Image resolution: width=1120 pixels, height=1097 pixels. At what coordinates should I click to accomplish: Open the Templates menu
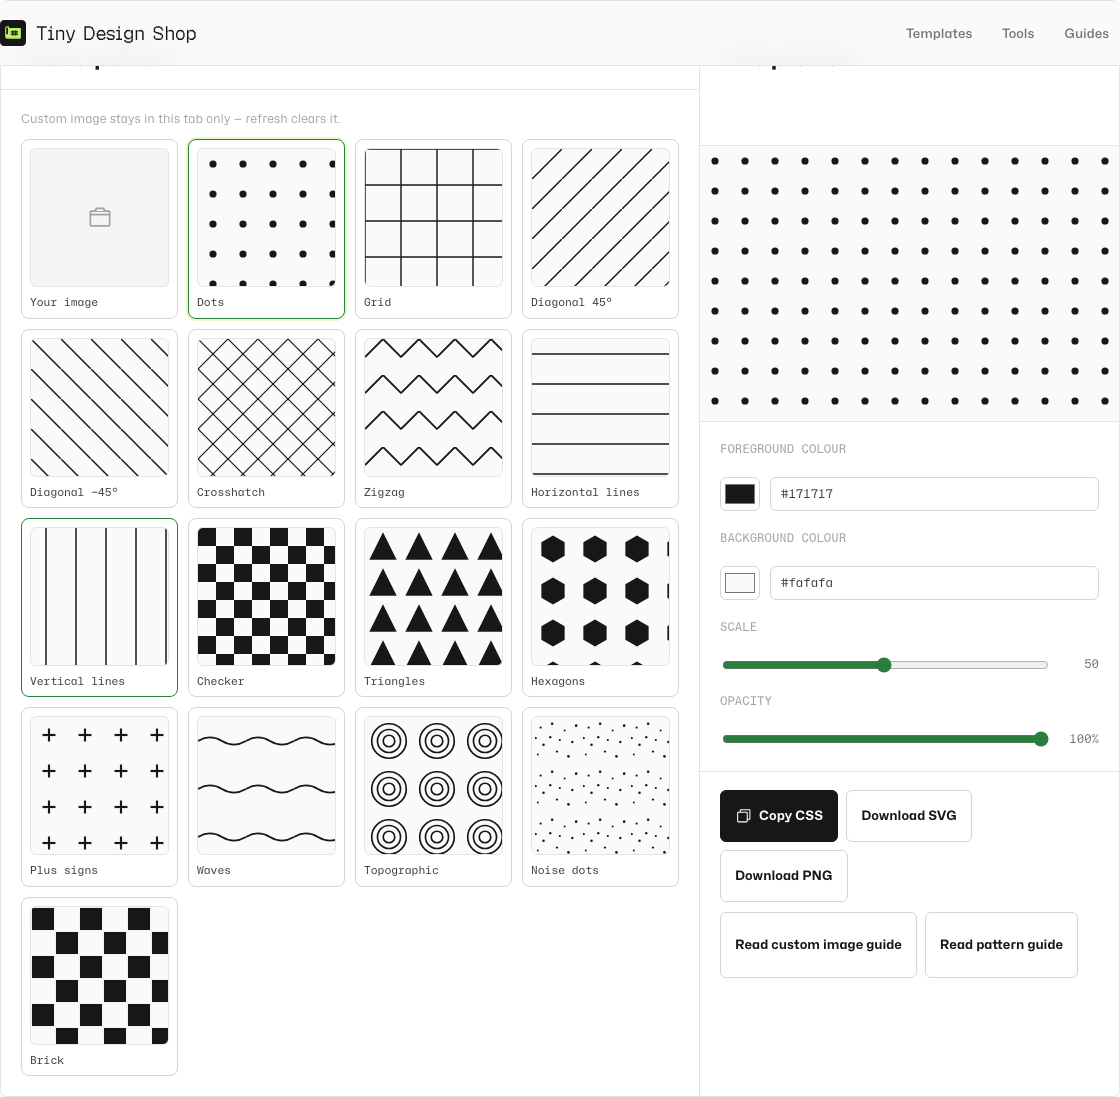[939, 34]
